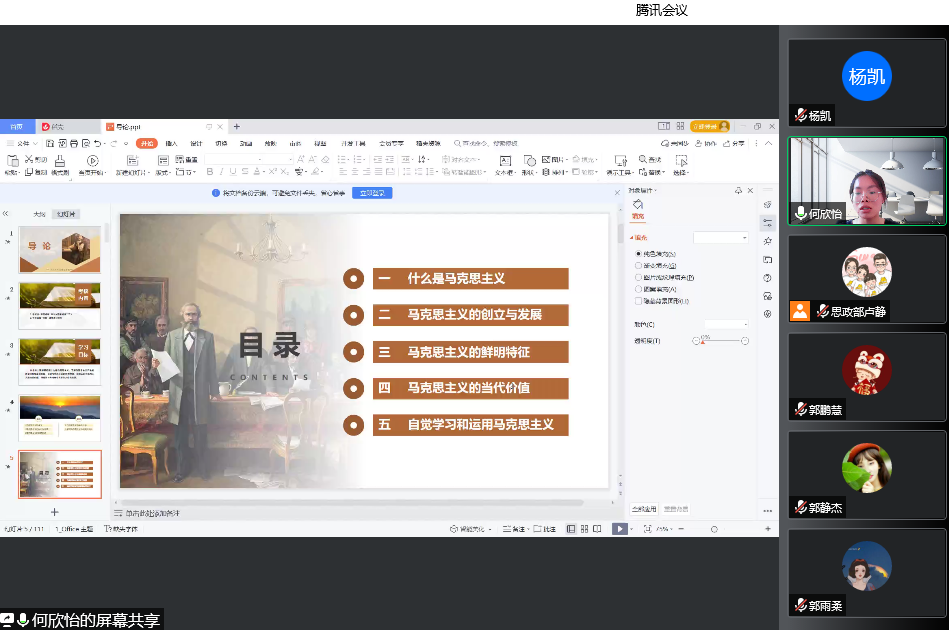Select the pattern fill radio button
949x630 pixels.
[638, 289]
